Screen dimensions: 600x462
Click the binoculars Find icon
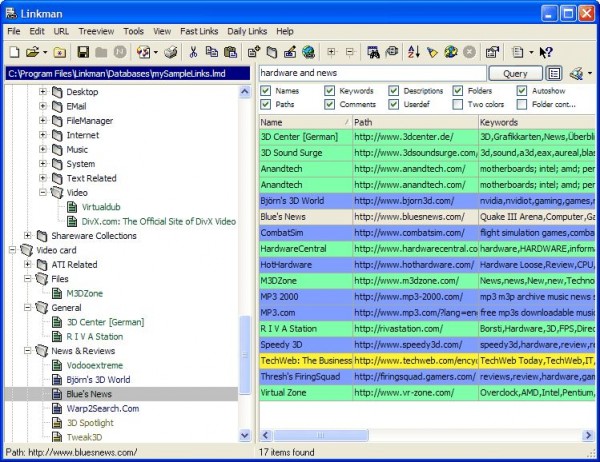(375, 52)
